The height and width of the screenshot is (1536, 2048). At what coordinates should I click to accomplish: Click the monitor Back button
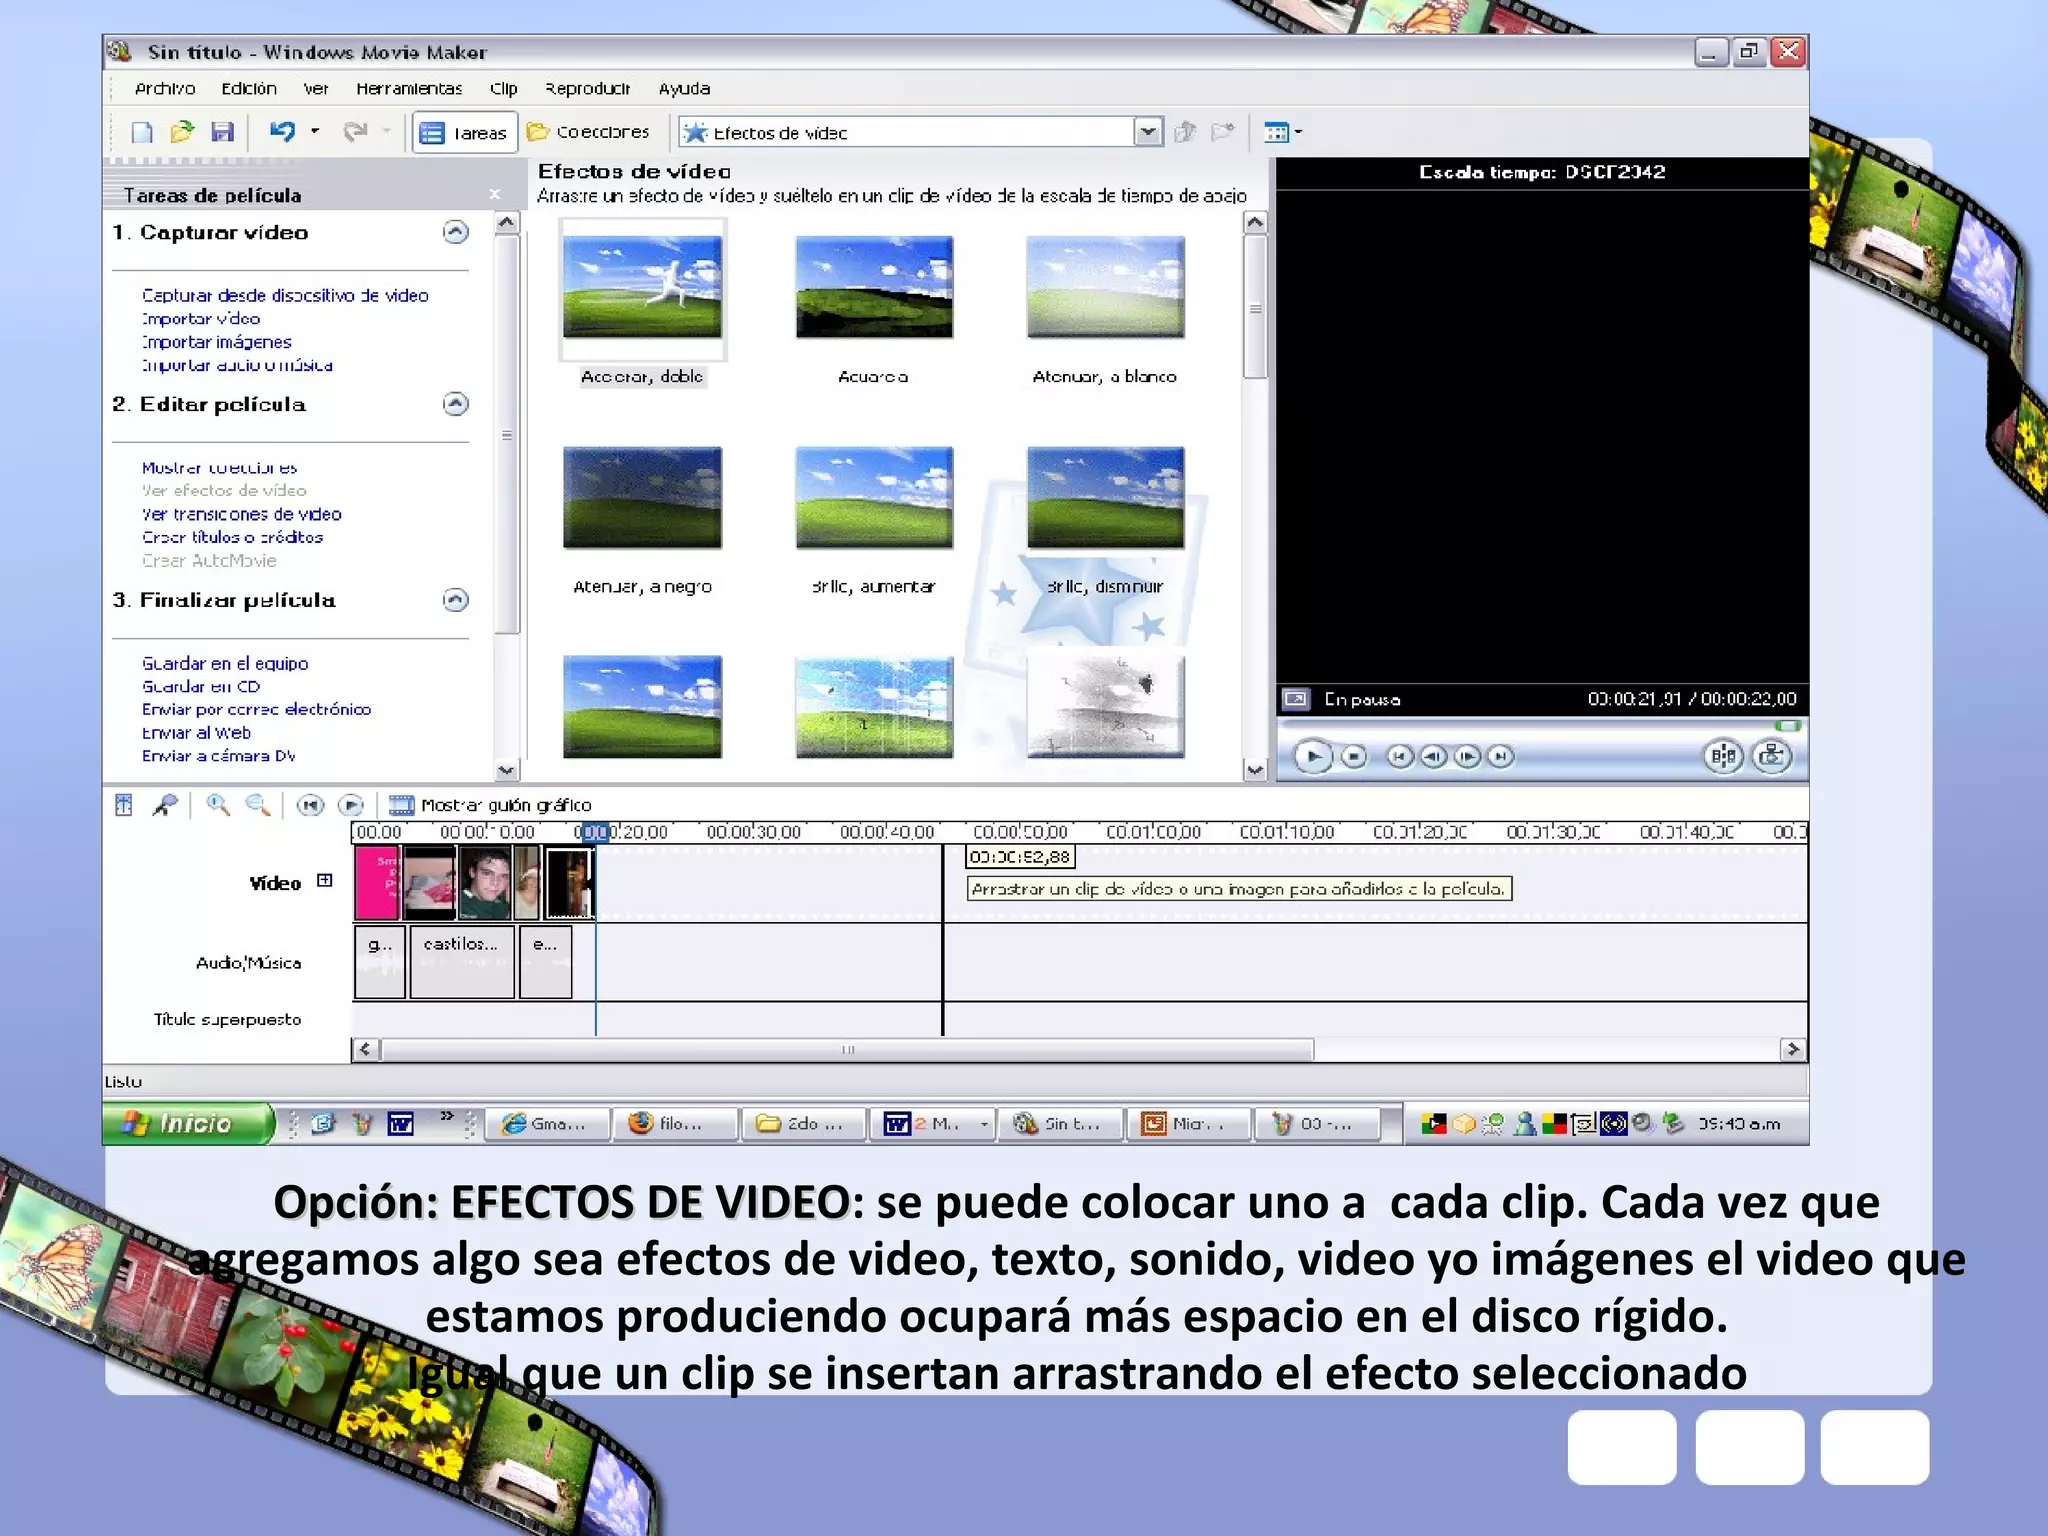point(1399,757)
